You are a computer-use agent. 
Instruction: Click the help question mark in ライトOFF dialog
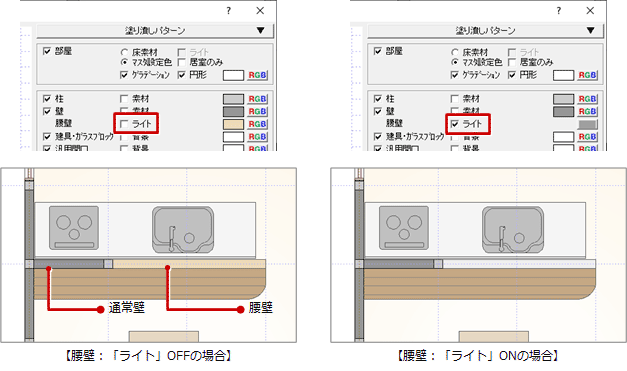(x=228, y=11)
